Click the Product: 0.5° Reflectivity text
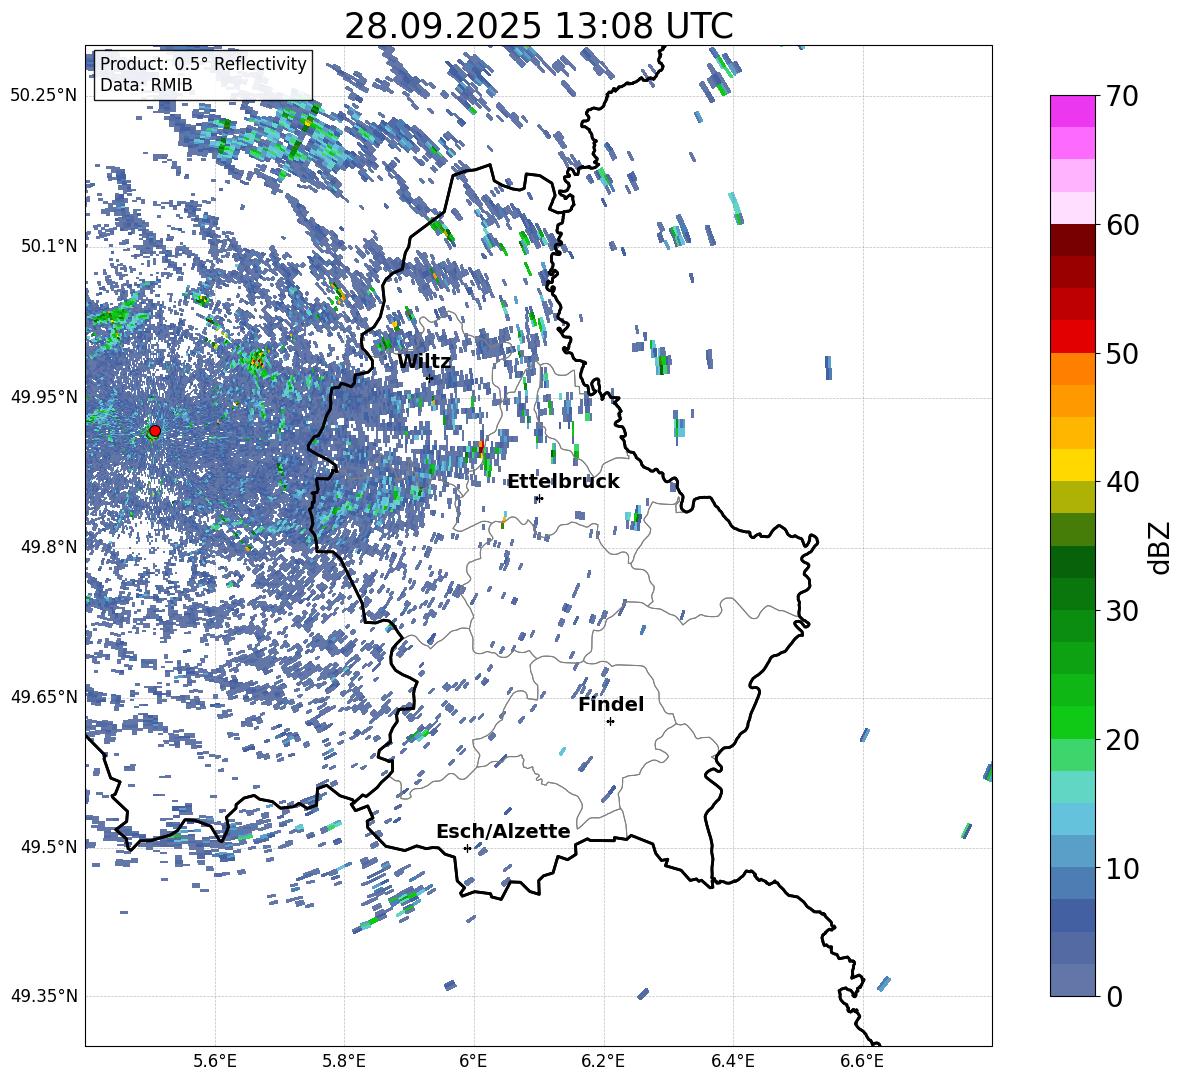This screenshot has height=1081, width=1184. pyautogui.click(x=203, y=63)
